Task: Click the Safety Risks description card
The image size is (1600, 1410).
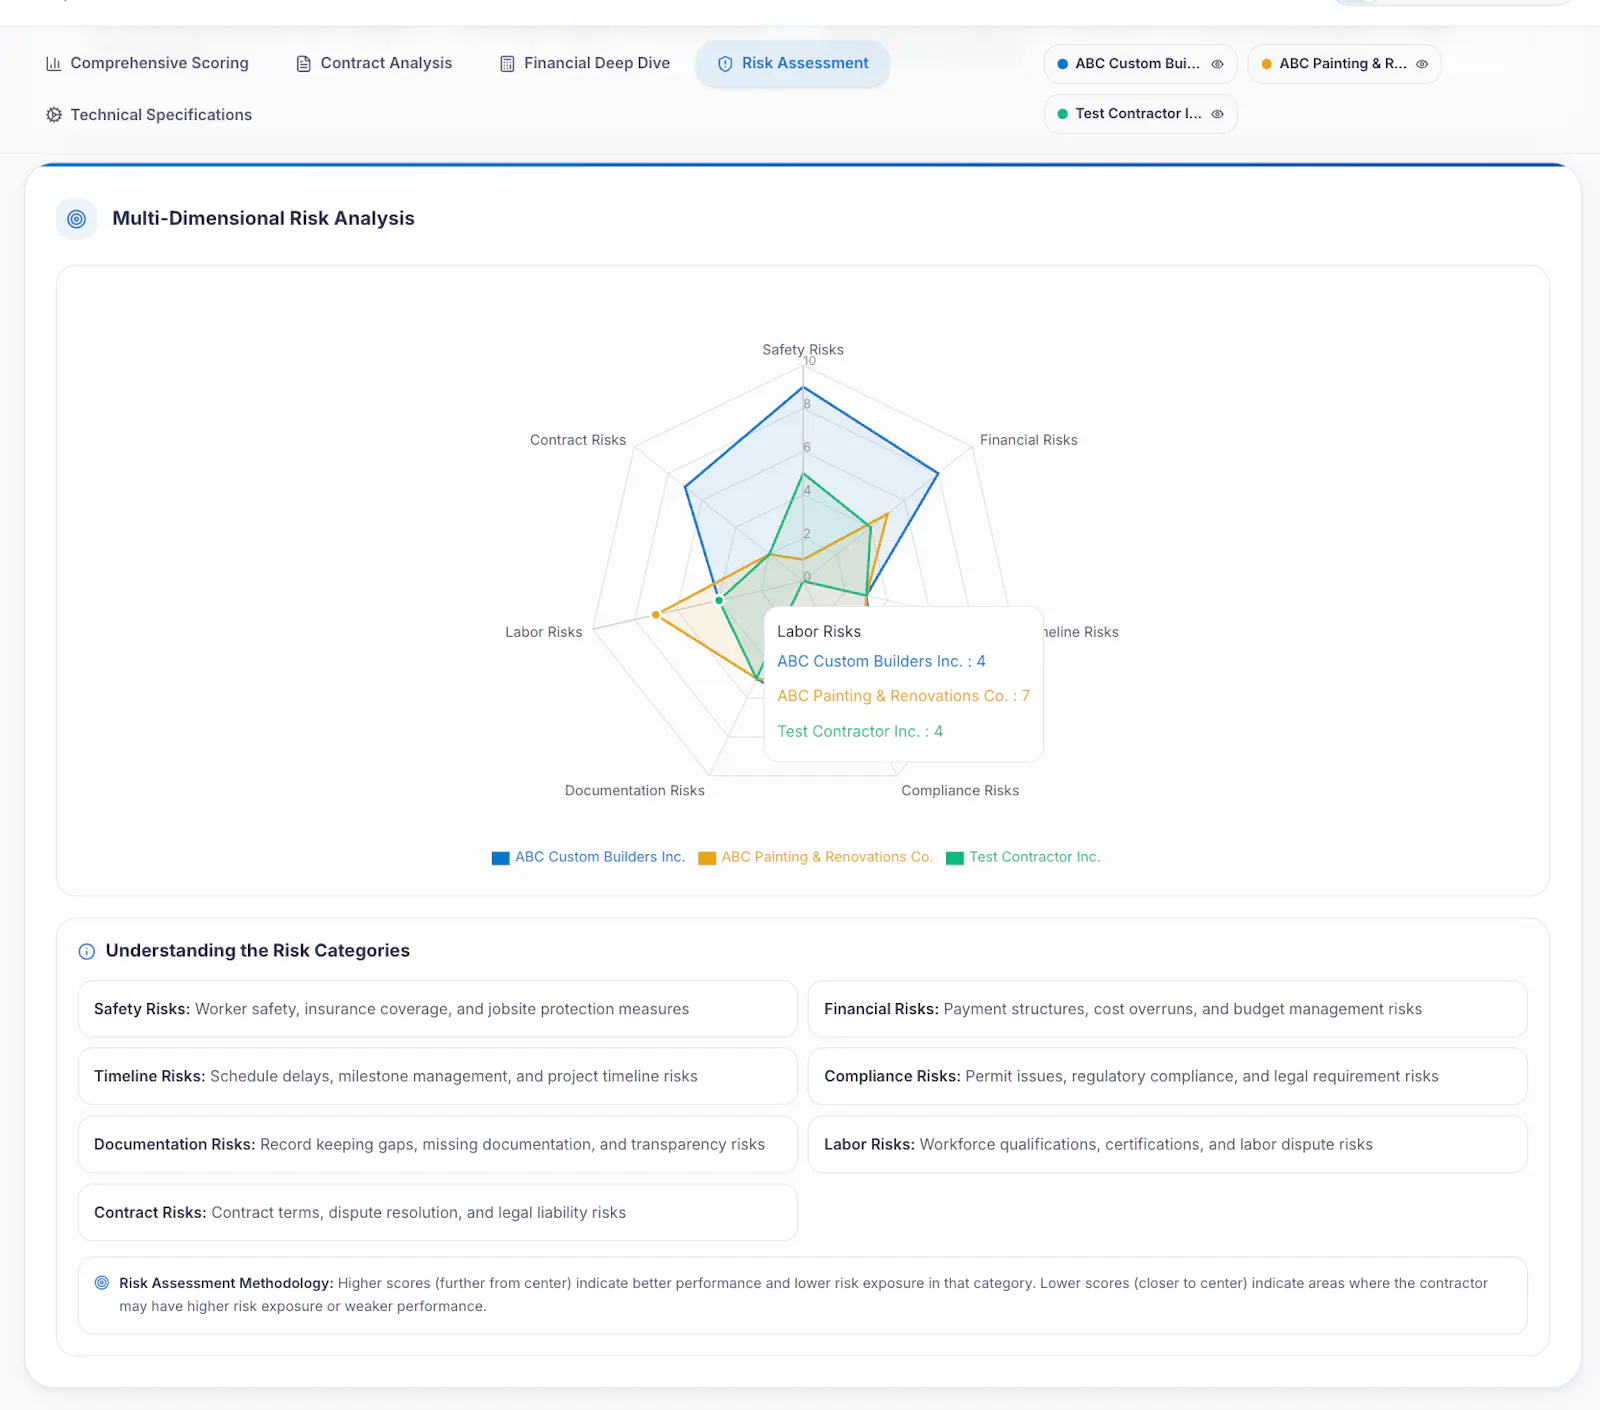Action: (438, 1009)
